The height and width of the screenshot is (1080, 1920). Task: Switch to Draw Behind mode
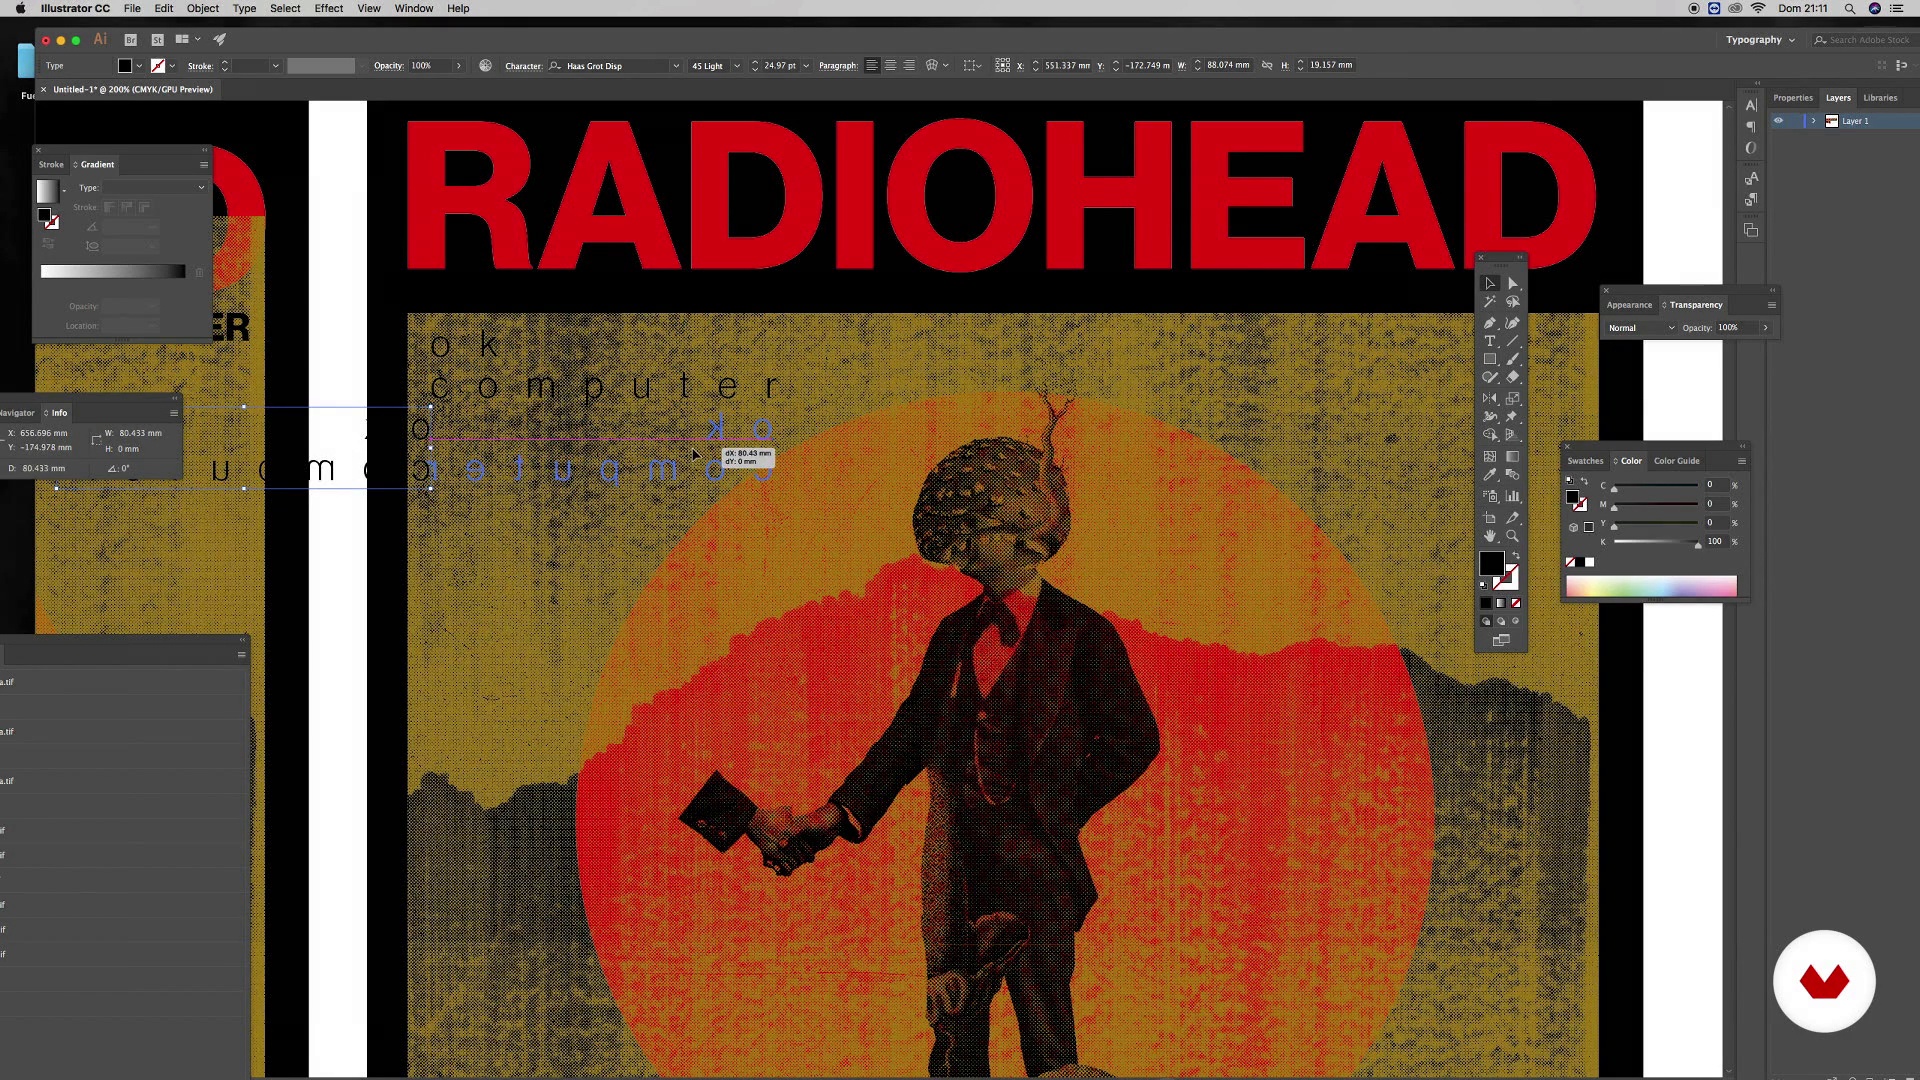1501,621
